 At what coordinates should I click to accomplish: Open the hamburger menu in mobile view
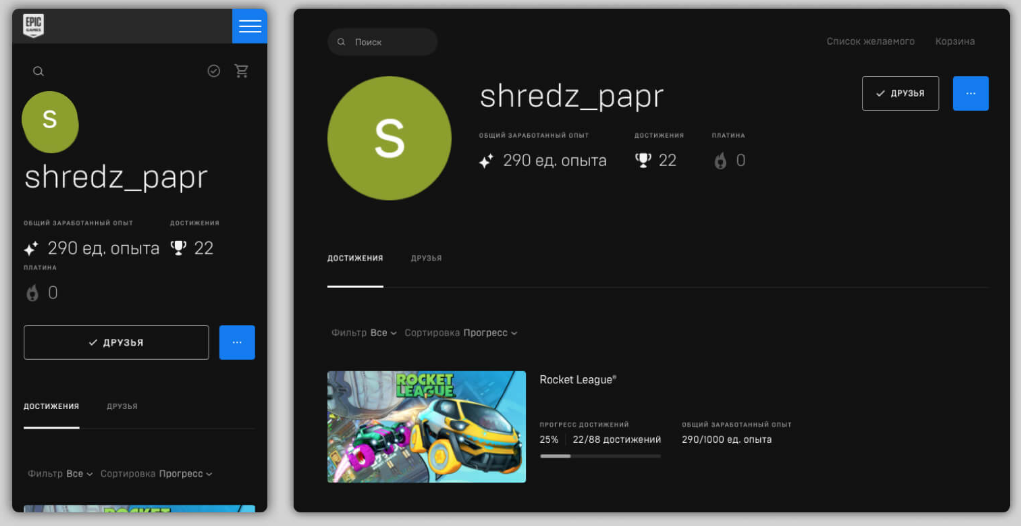tap(249, 26)
